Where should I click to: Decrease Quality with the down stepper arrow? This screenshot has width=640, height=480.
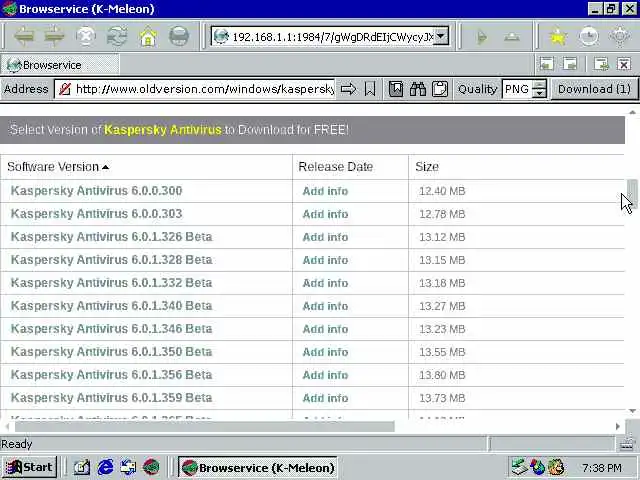[539, 93]
